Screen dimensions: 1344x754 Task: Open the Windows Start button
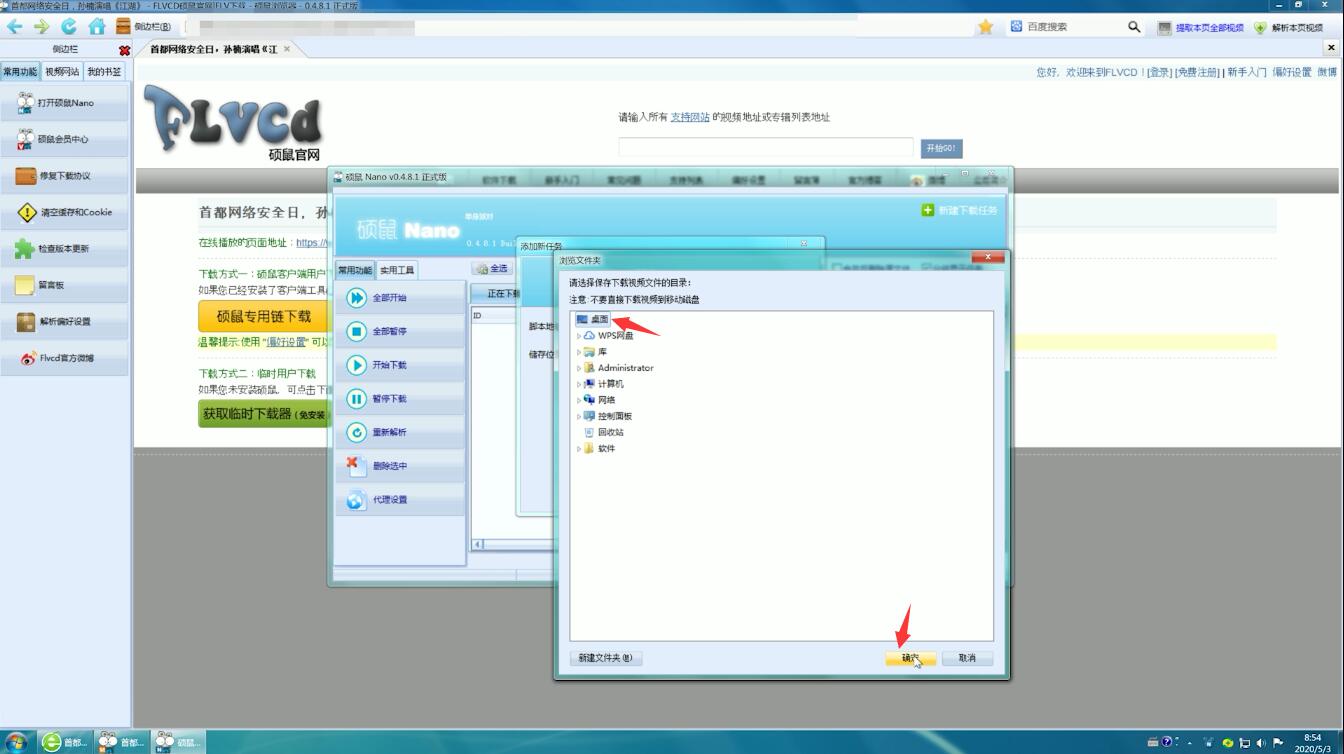pos(16,742)
